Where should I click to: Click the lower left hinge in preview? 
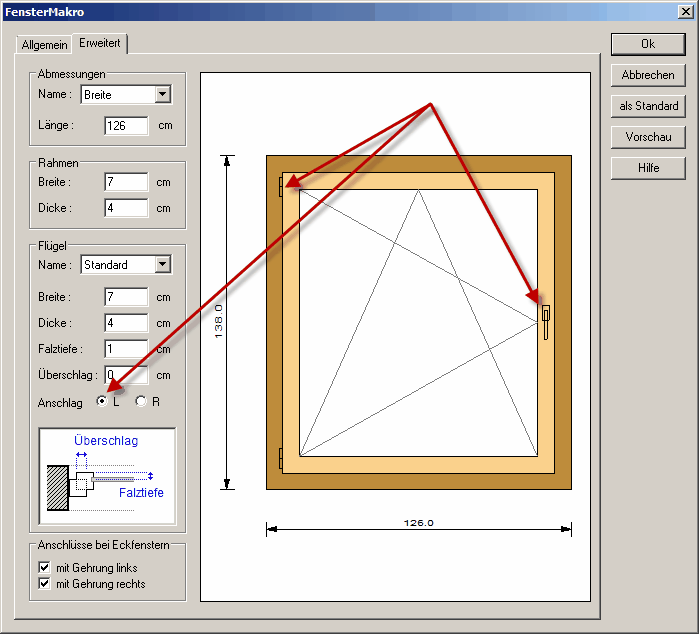[282, 458]
